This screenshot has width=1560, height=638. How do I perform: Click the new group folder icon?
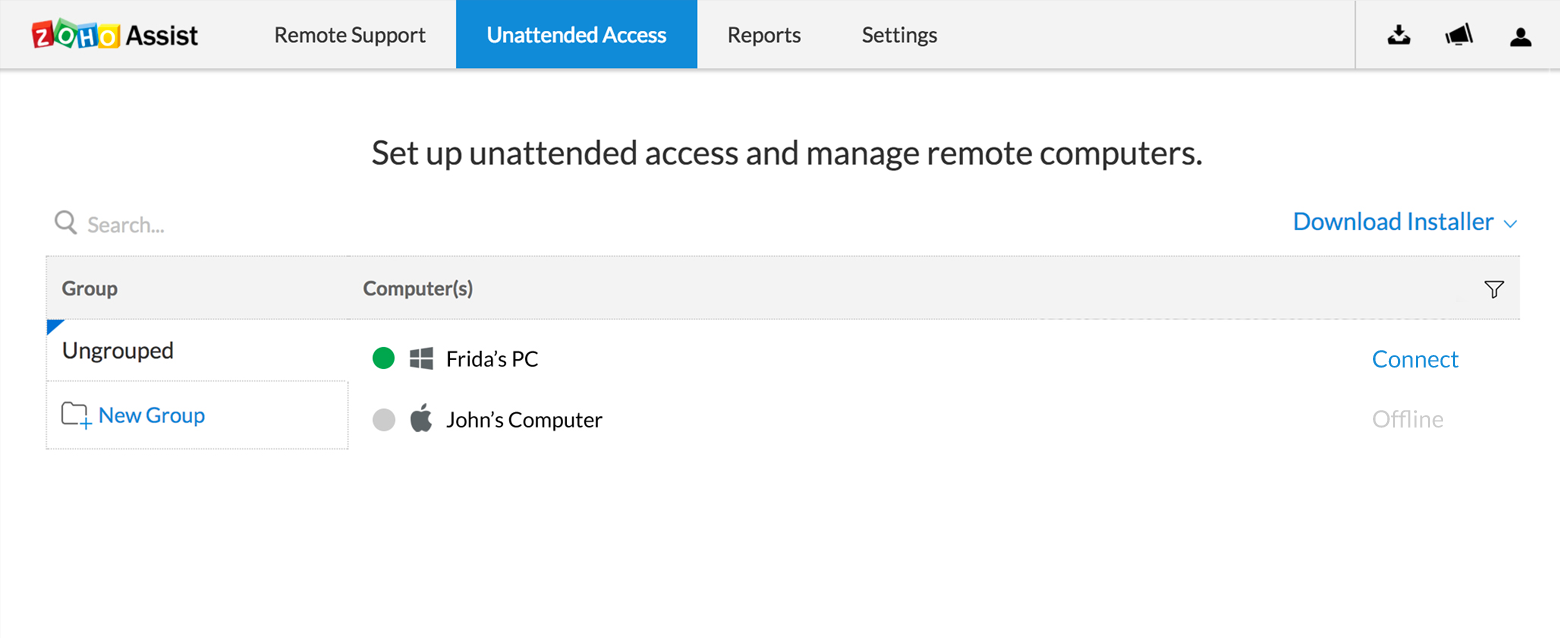pyautogui.click(x=76, y=415)
